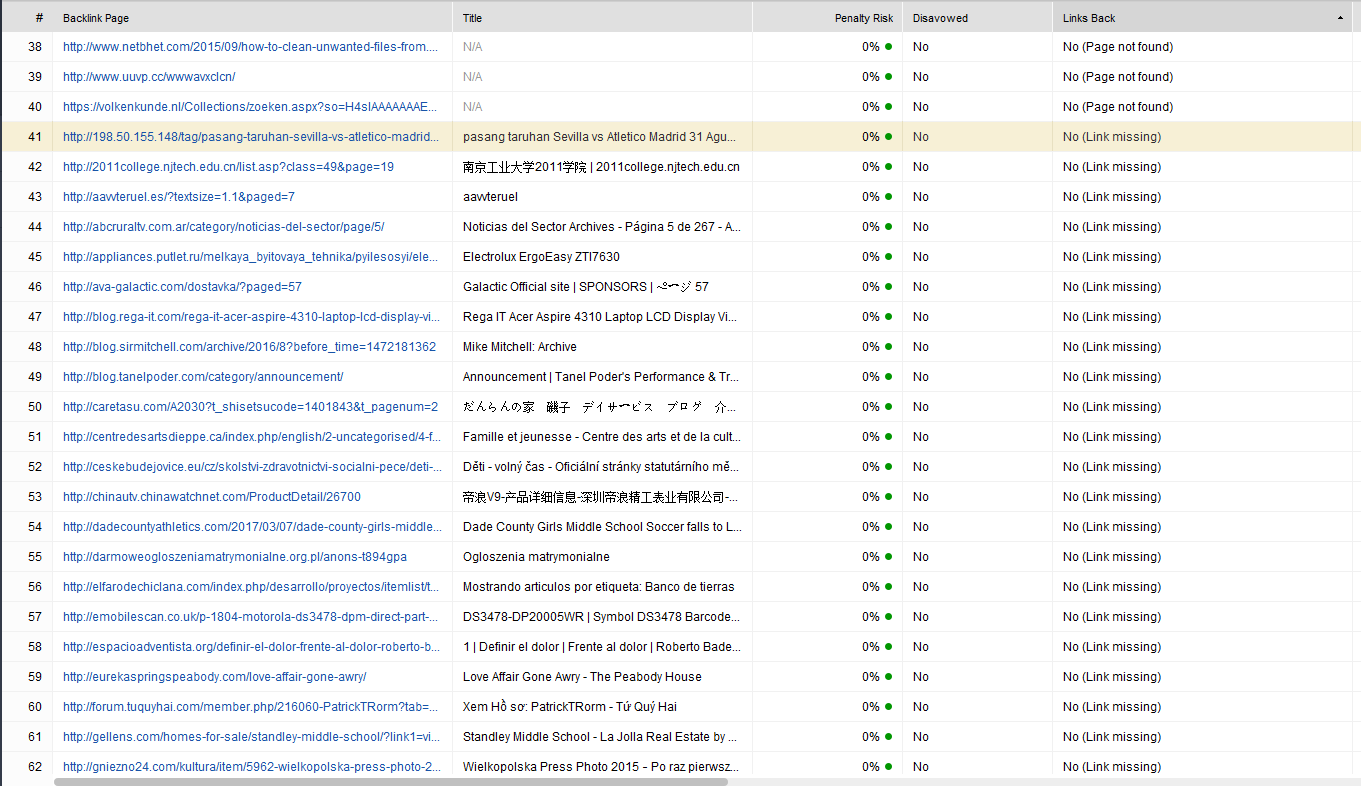This screenshot has height=786, width=1361.
Task: Select the title 'Mike Mitchell: Archive'
Action: pos(520,347)
